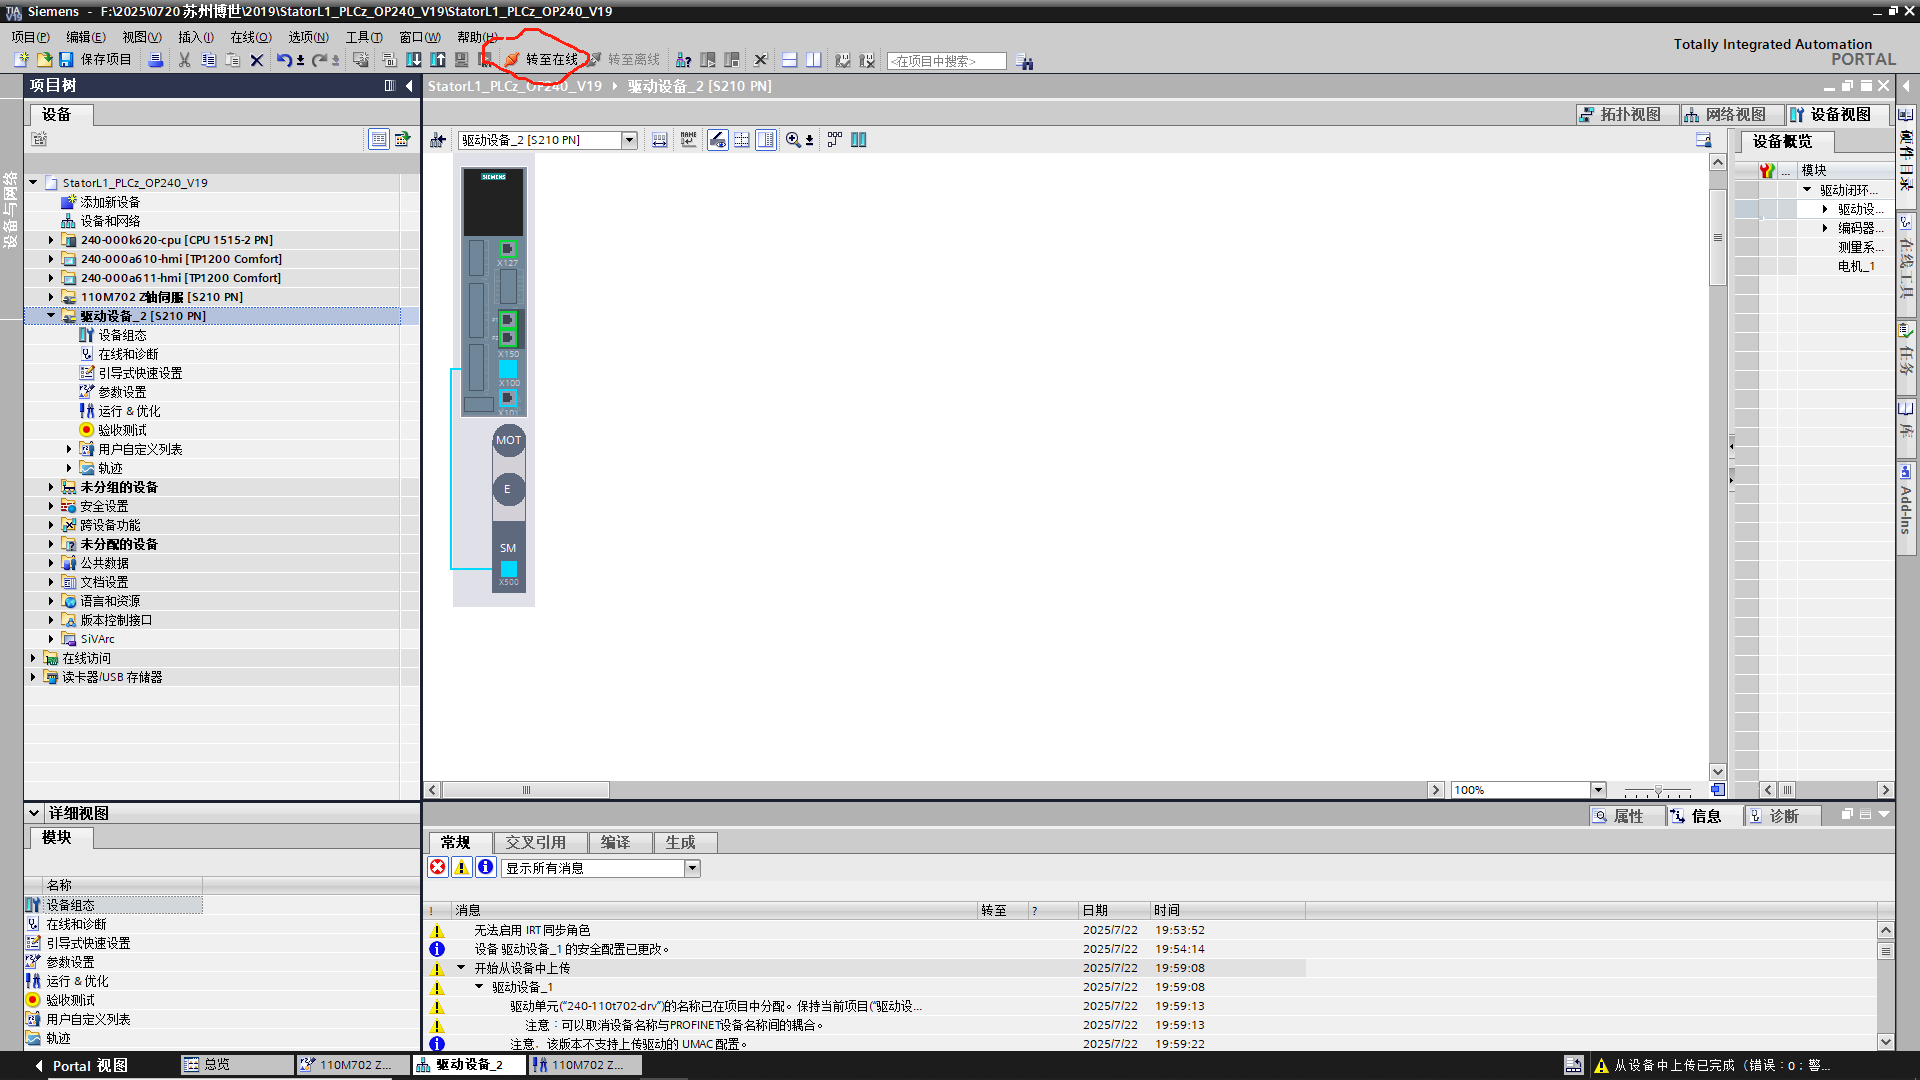Expand the 用户自定义列表 tree node

point(69,449)
